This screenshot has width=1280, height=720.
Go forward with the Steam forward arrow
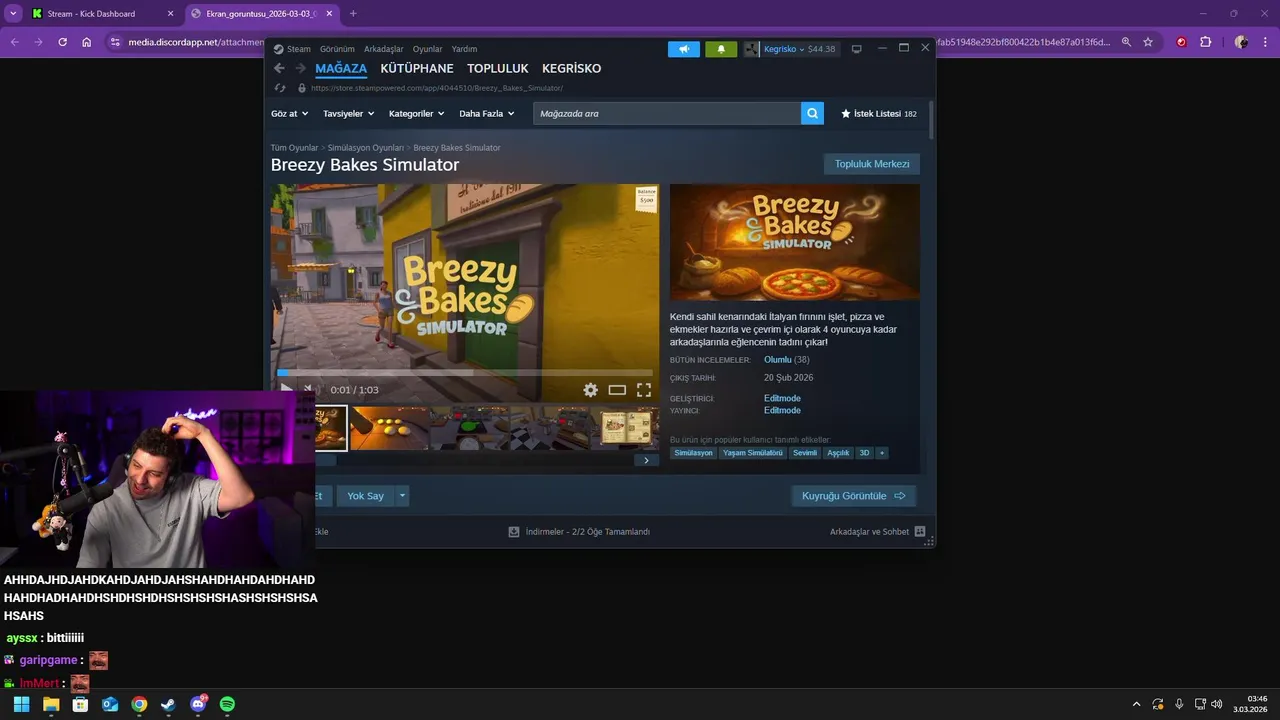[300, 69]
